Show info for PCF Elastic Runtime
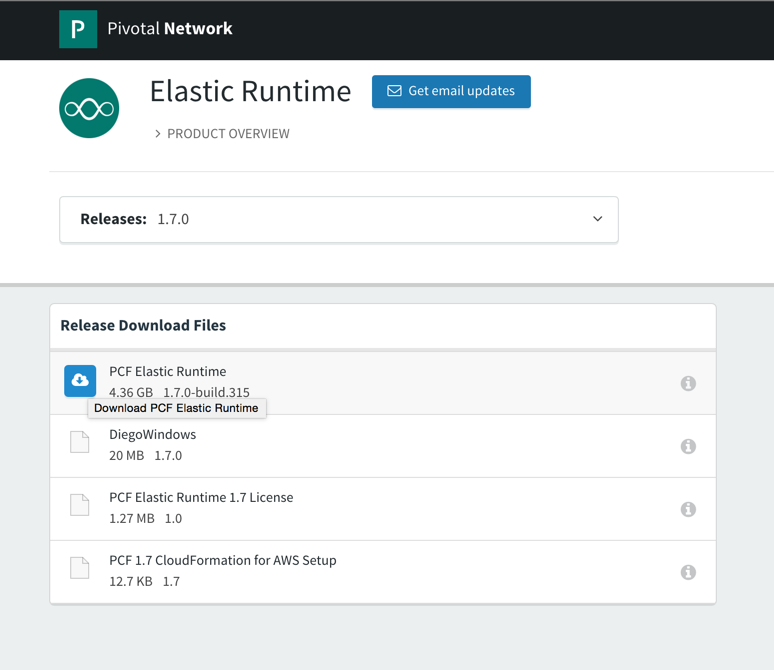The image size is (774, 670). (x=688, y=383)
